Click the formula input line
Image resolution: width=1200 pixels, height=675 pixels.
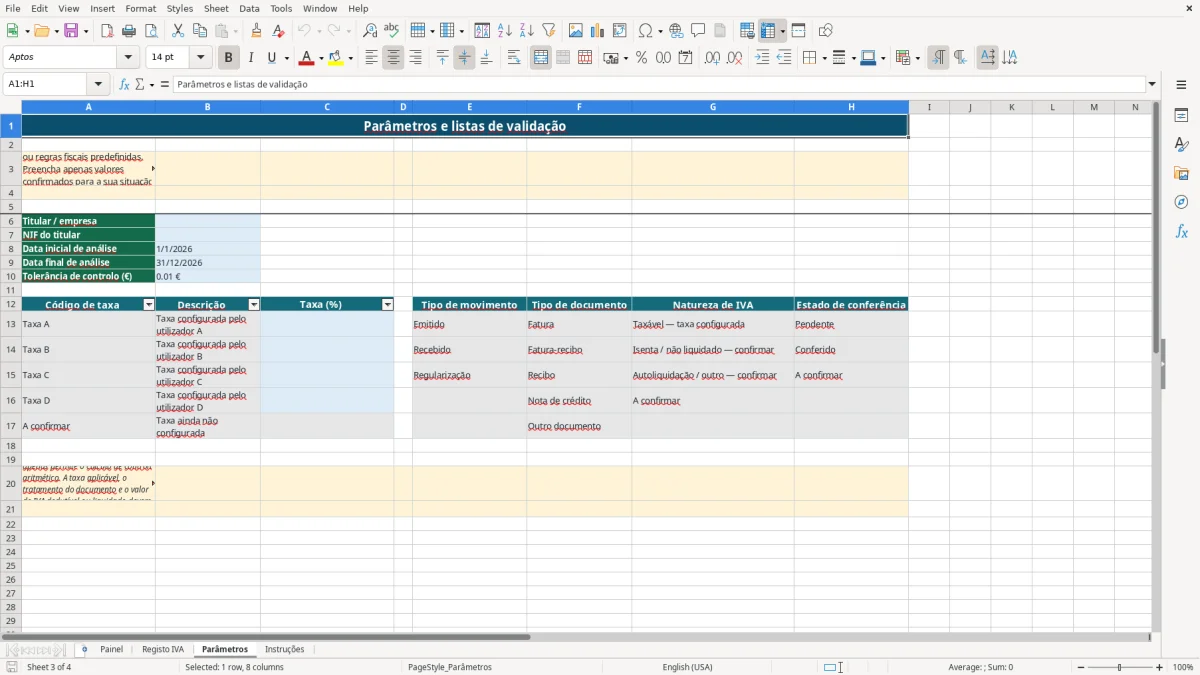click(658, 85)
